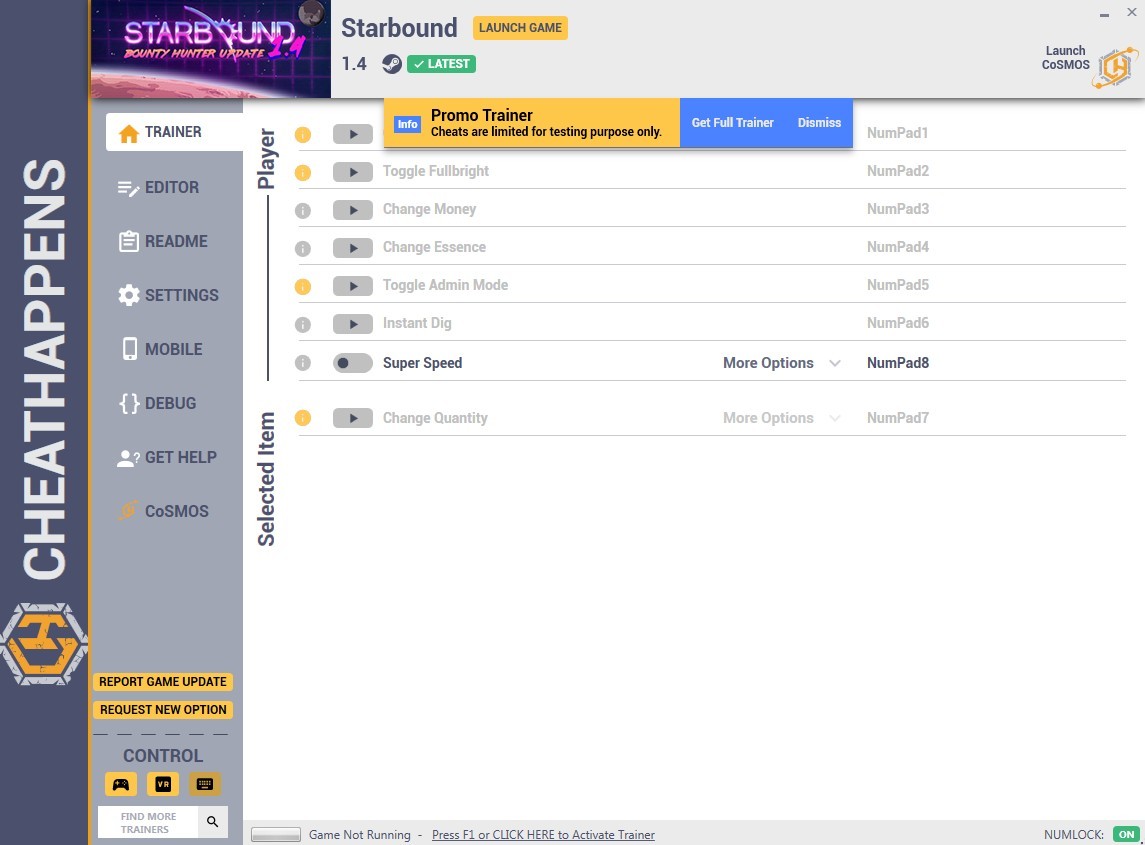Activate the Change Quantity play button
The height and width of the screenshot is (845, 1145).
tap(353, 418)
